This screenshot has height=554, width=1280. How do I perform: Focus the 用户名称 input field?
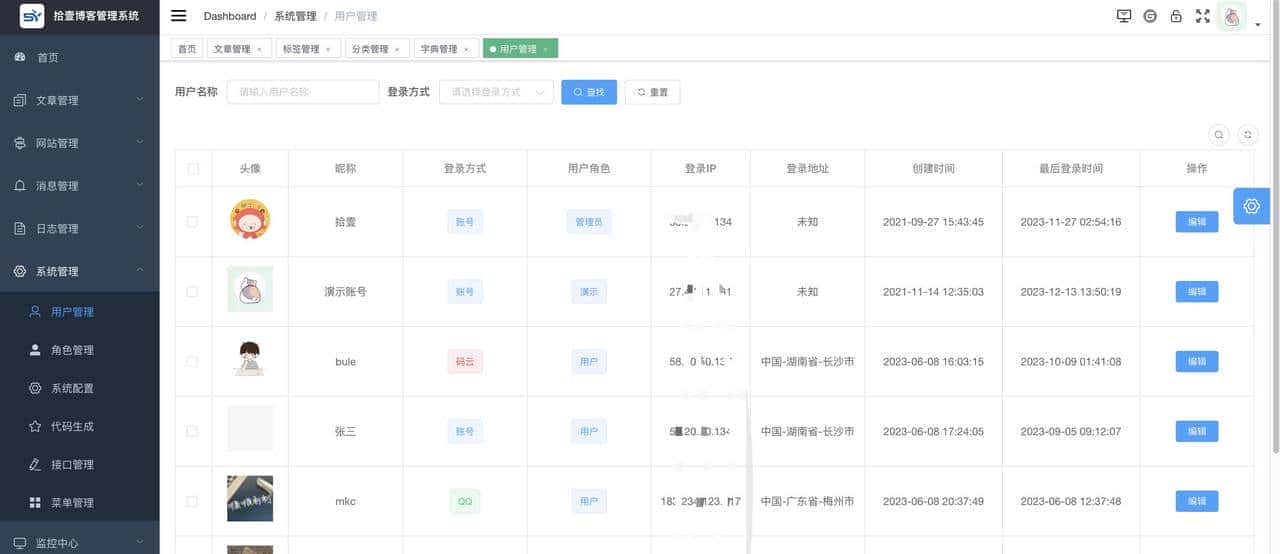click(303, 91)
